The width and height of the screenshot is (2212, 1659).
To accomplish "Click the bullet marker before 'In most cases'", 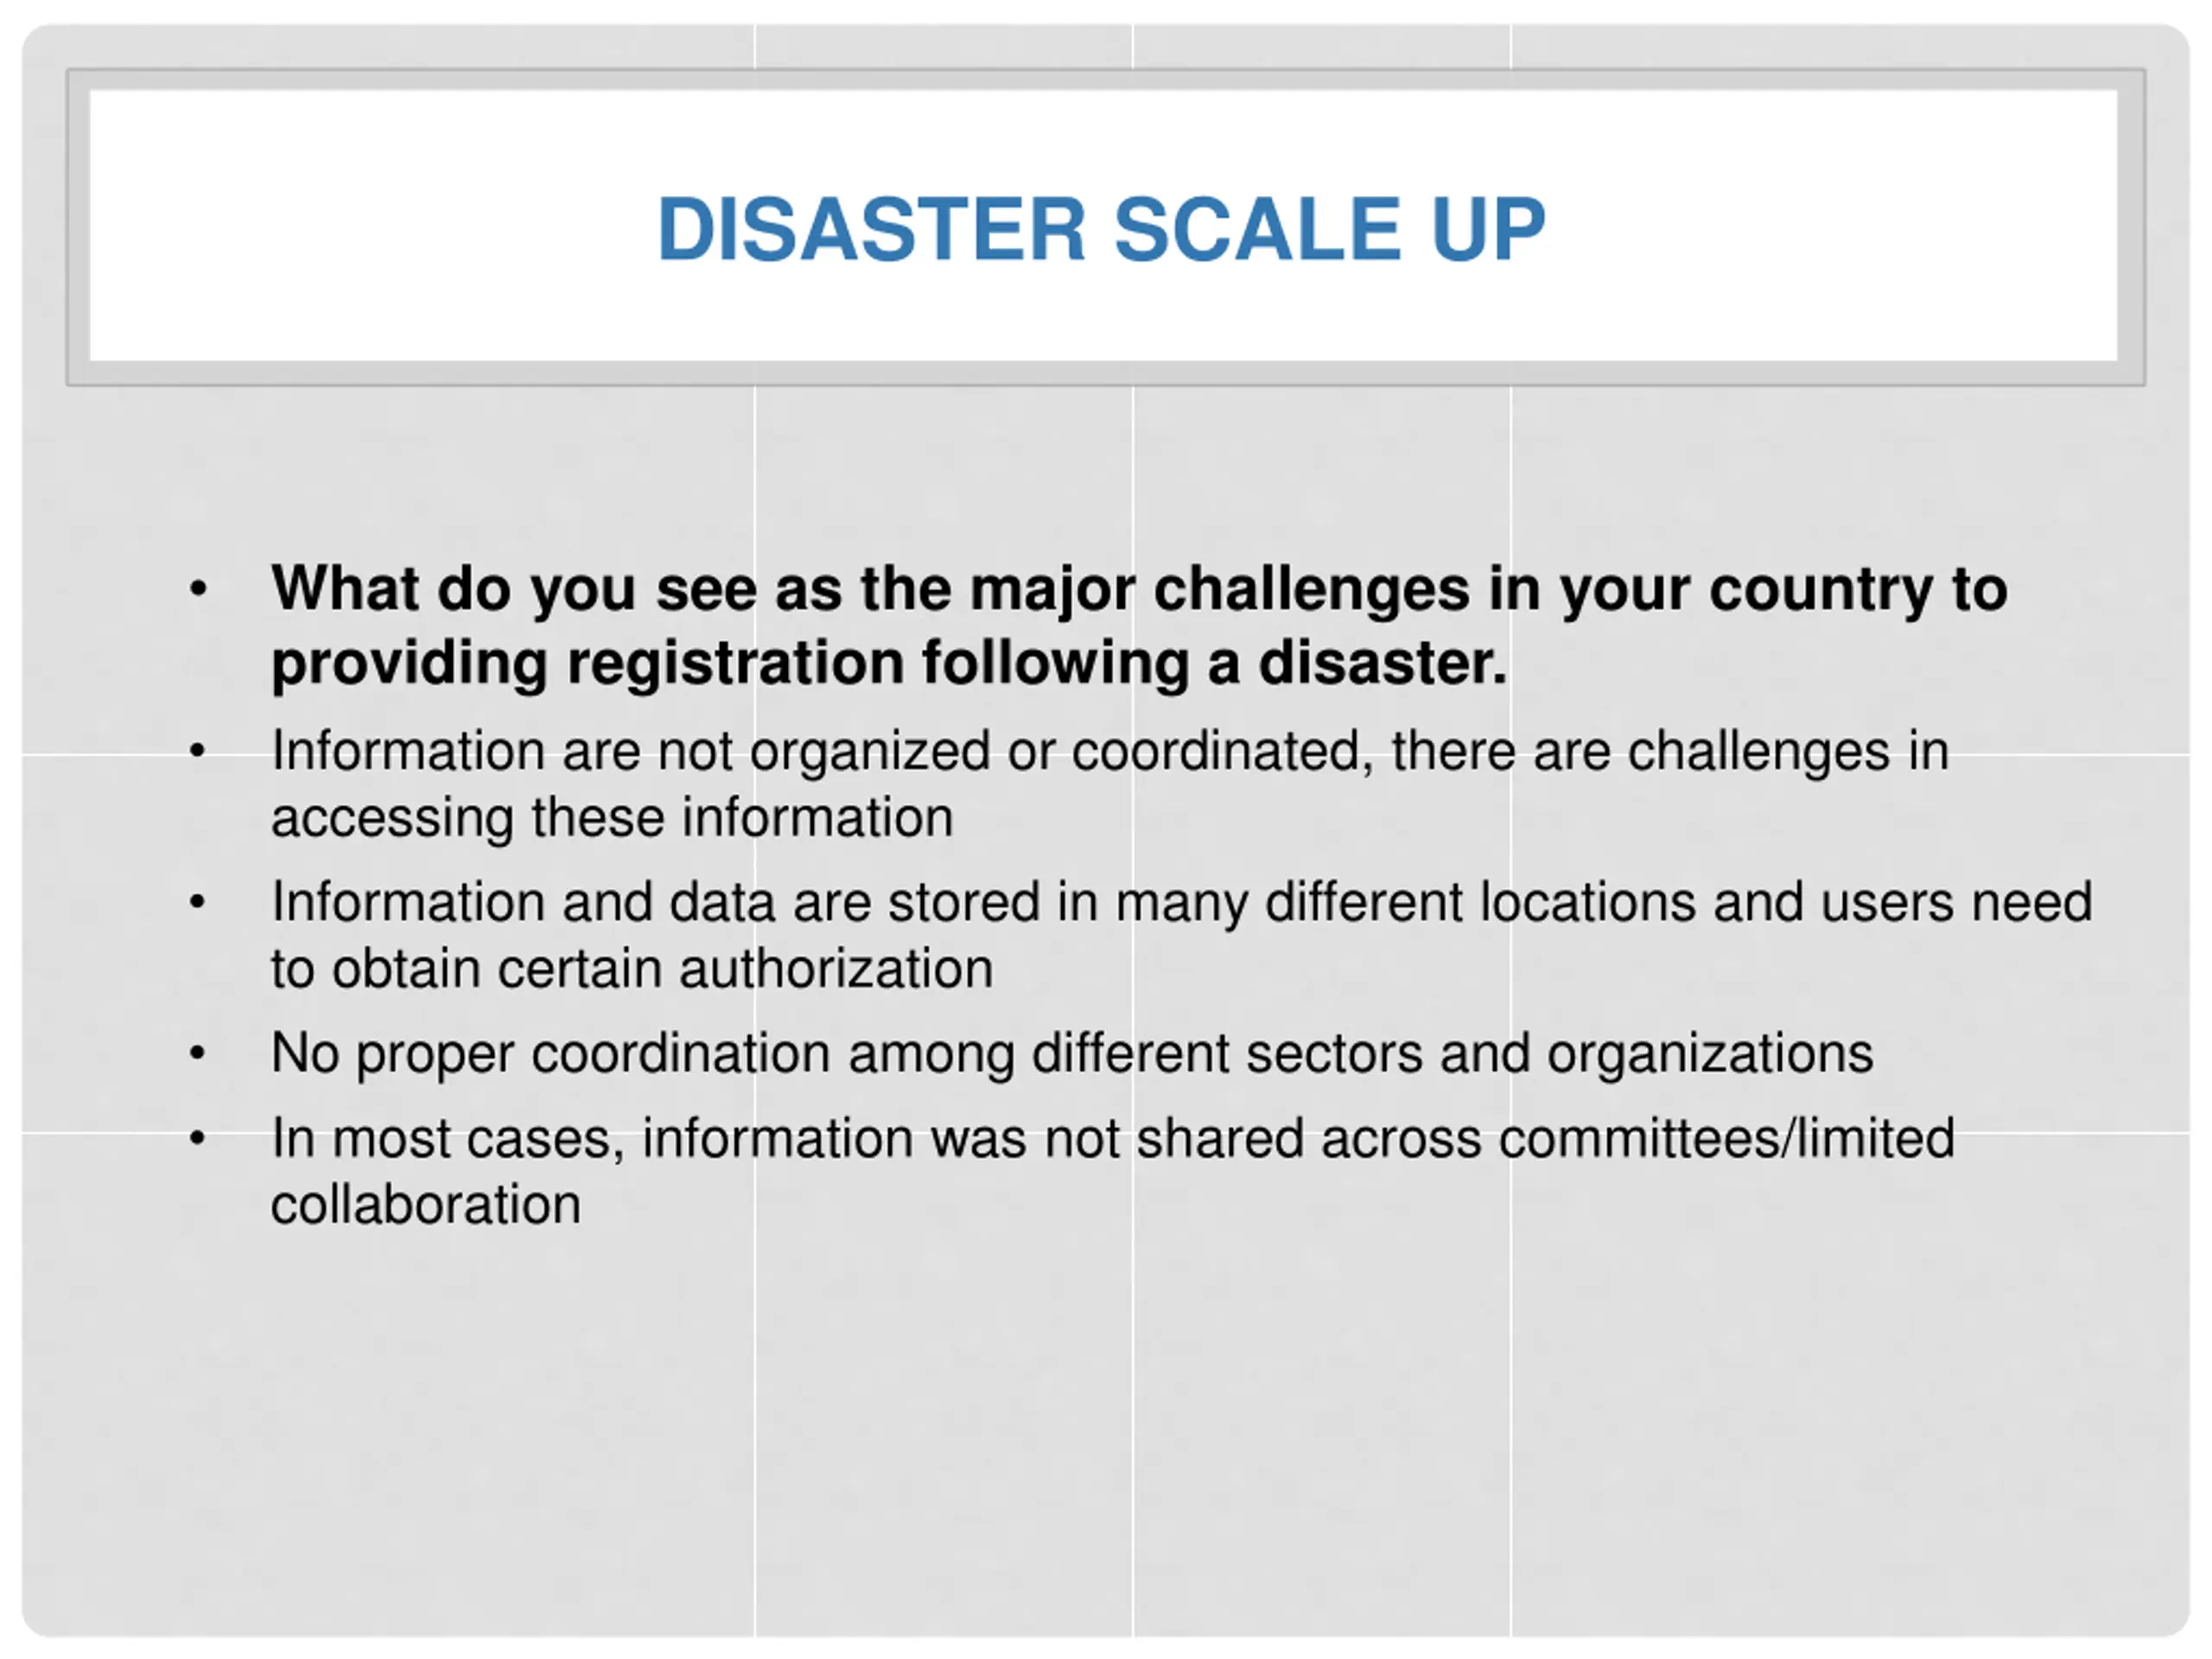I will (x=198, y=1138).
